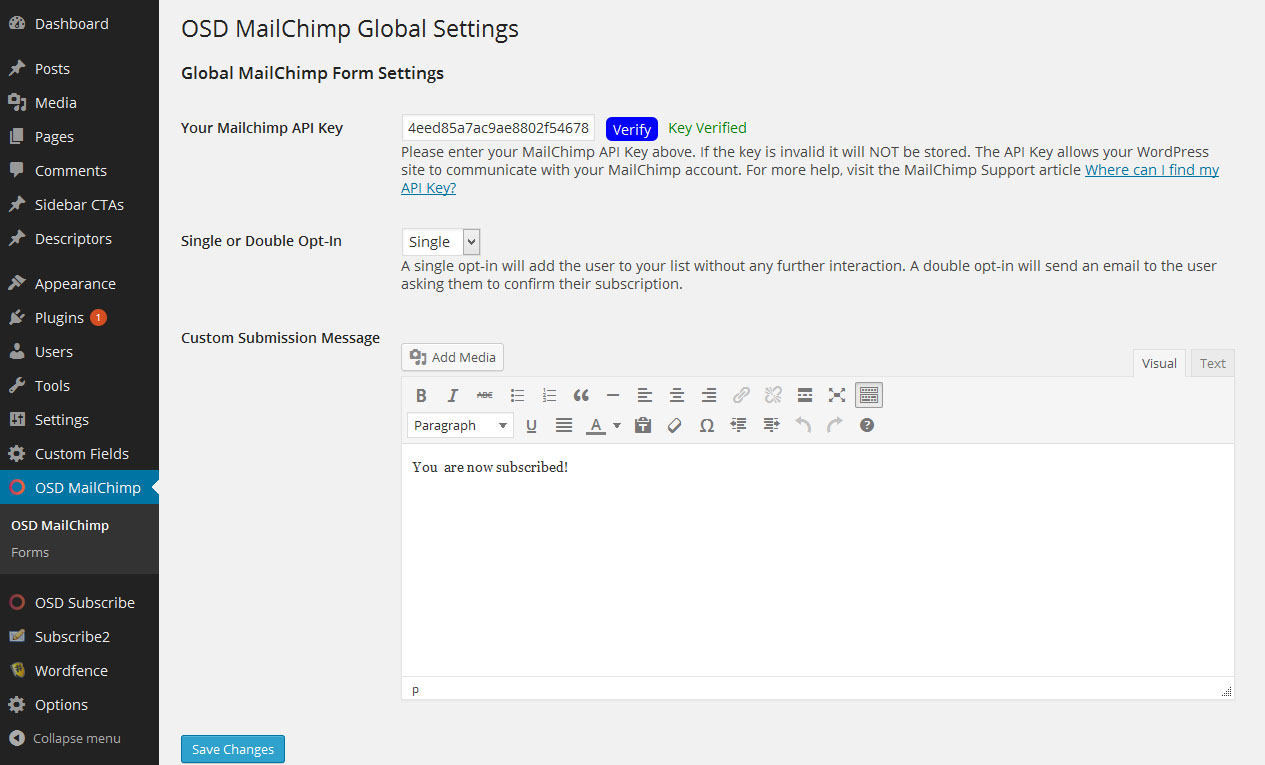Screen dimensions: 1265x765
Task: Increase the paragraph indent
Action: [x=771, y=425]
